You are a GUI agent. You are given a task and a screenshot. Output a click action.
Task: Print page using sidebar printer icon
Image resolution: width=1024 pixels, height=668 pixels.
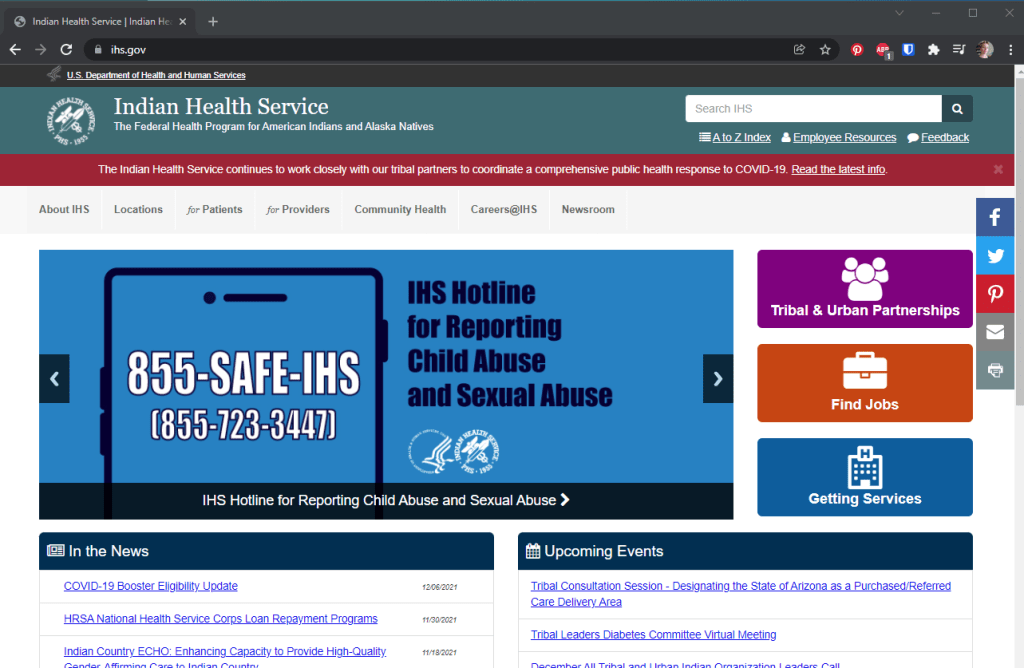pyautogui.click(x=995, y=370)
